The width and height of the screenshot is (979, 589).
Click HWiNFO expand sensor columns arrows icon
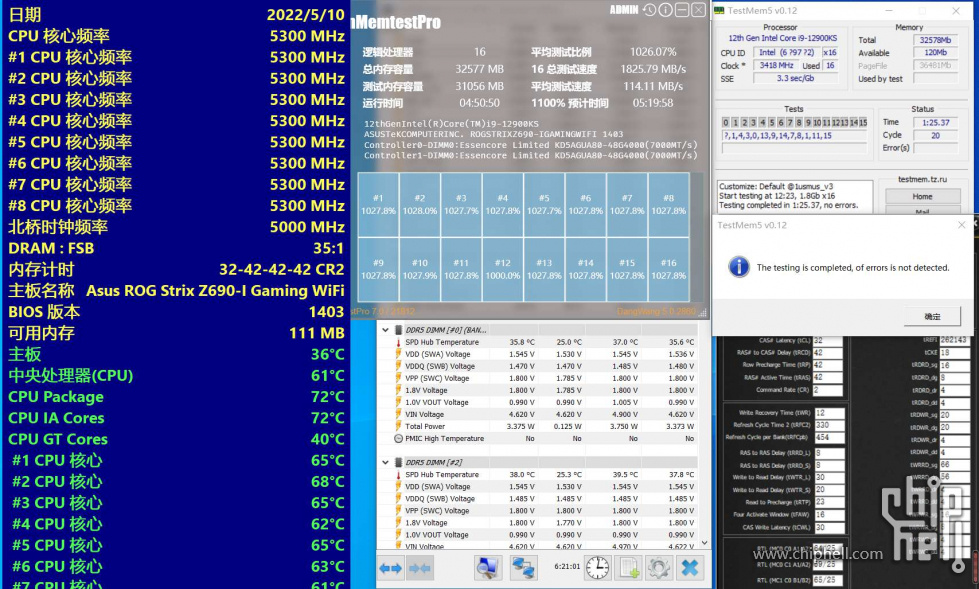coord(390,568)
